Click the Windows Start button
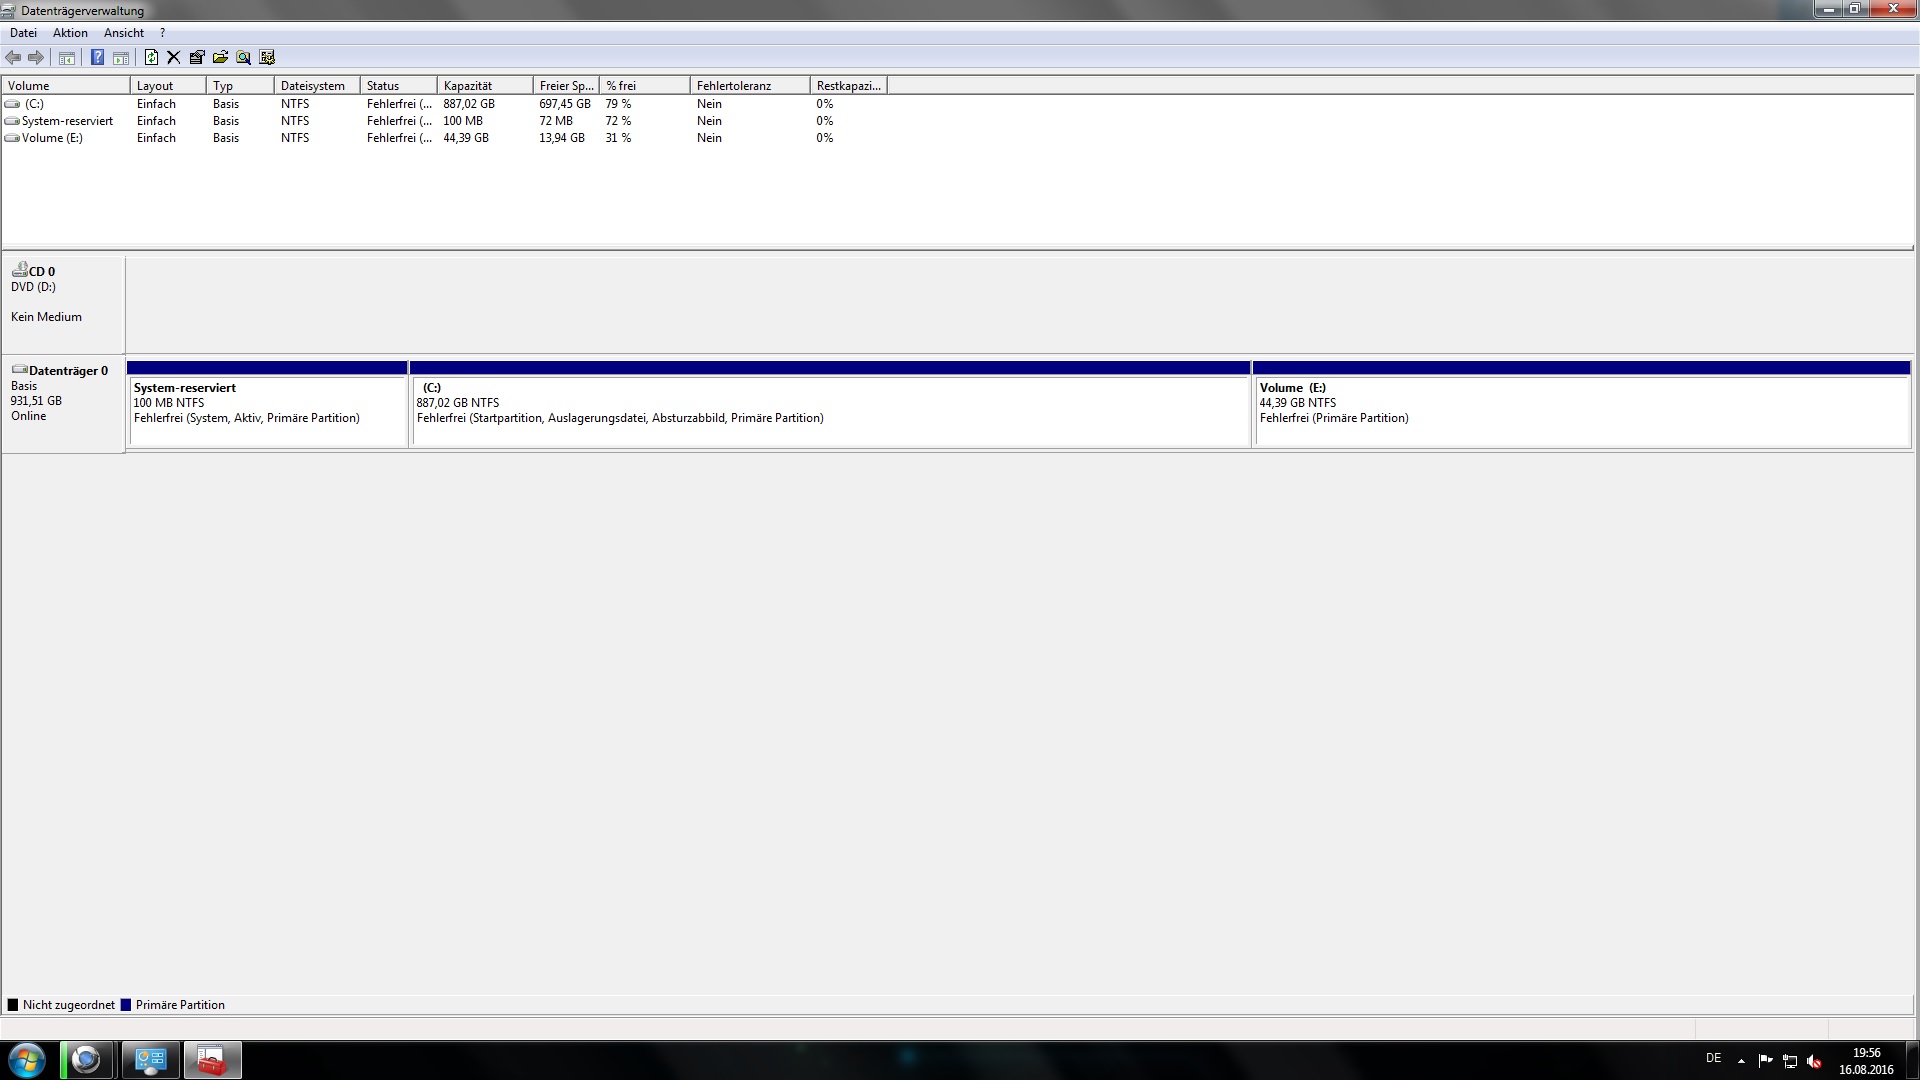Viewport: 1922px width, 1084px height. [x=27, y=1061]
